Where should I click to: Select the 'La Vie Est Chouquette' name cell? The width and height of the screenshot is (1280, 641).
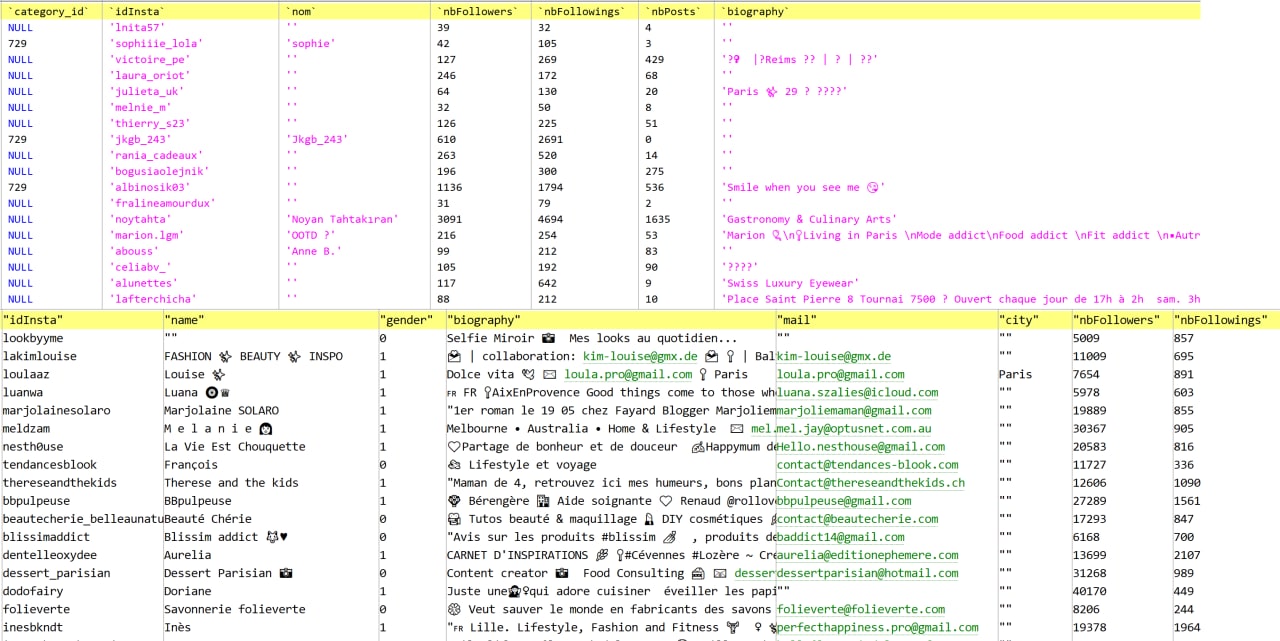(235, 446)
